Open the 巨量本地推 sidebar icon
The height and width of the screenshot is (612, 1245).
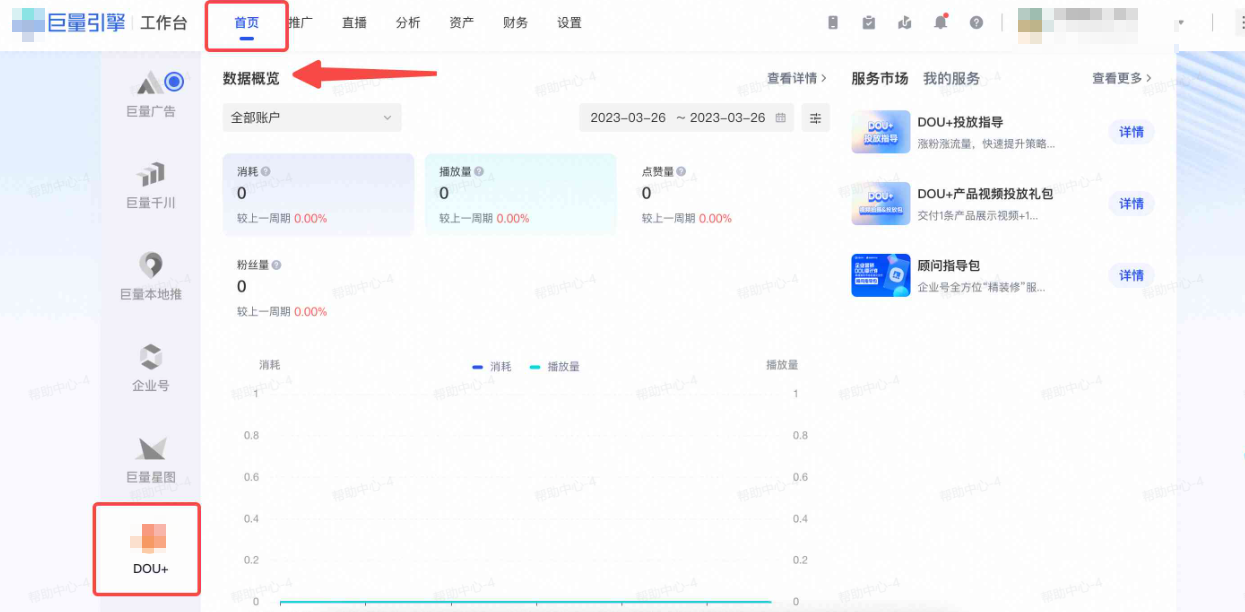[151, 276]
